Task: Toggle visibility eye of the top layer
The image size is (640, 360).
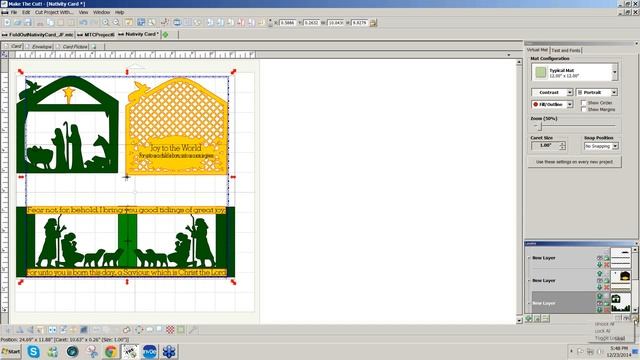Action: [x=600, y=258]
